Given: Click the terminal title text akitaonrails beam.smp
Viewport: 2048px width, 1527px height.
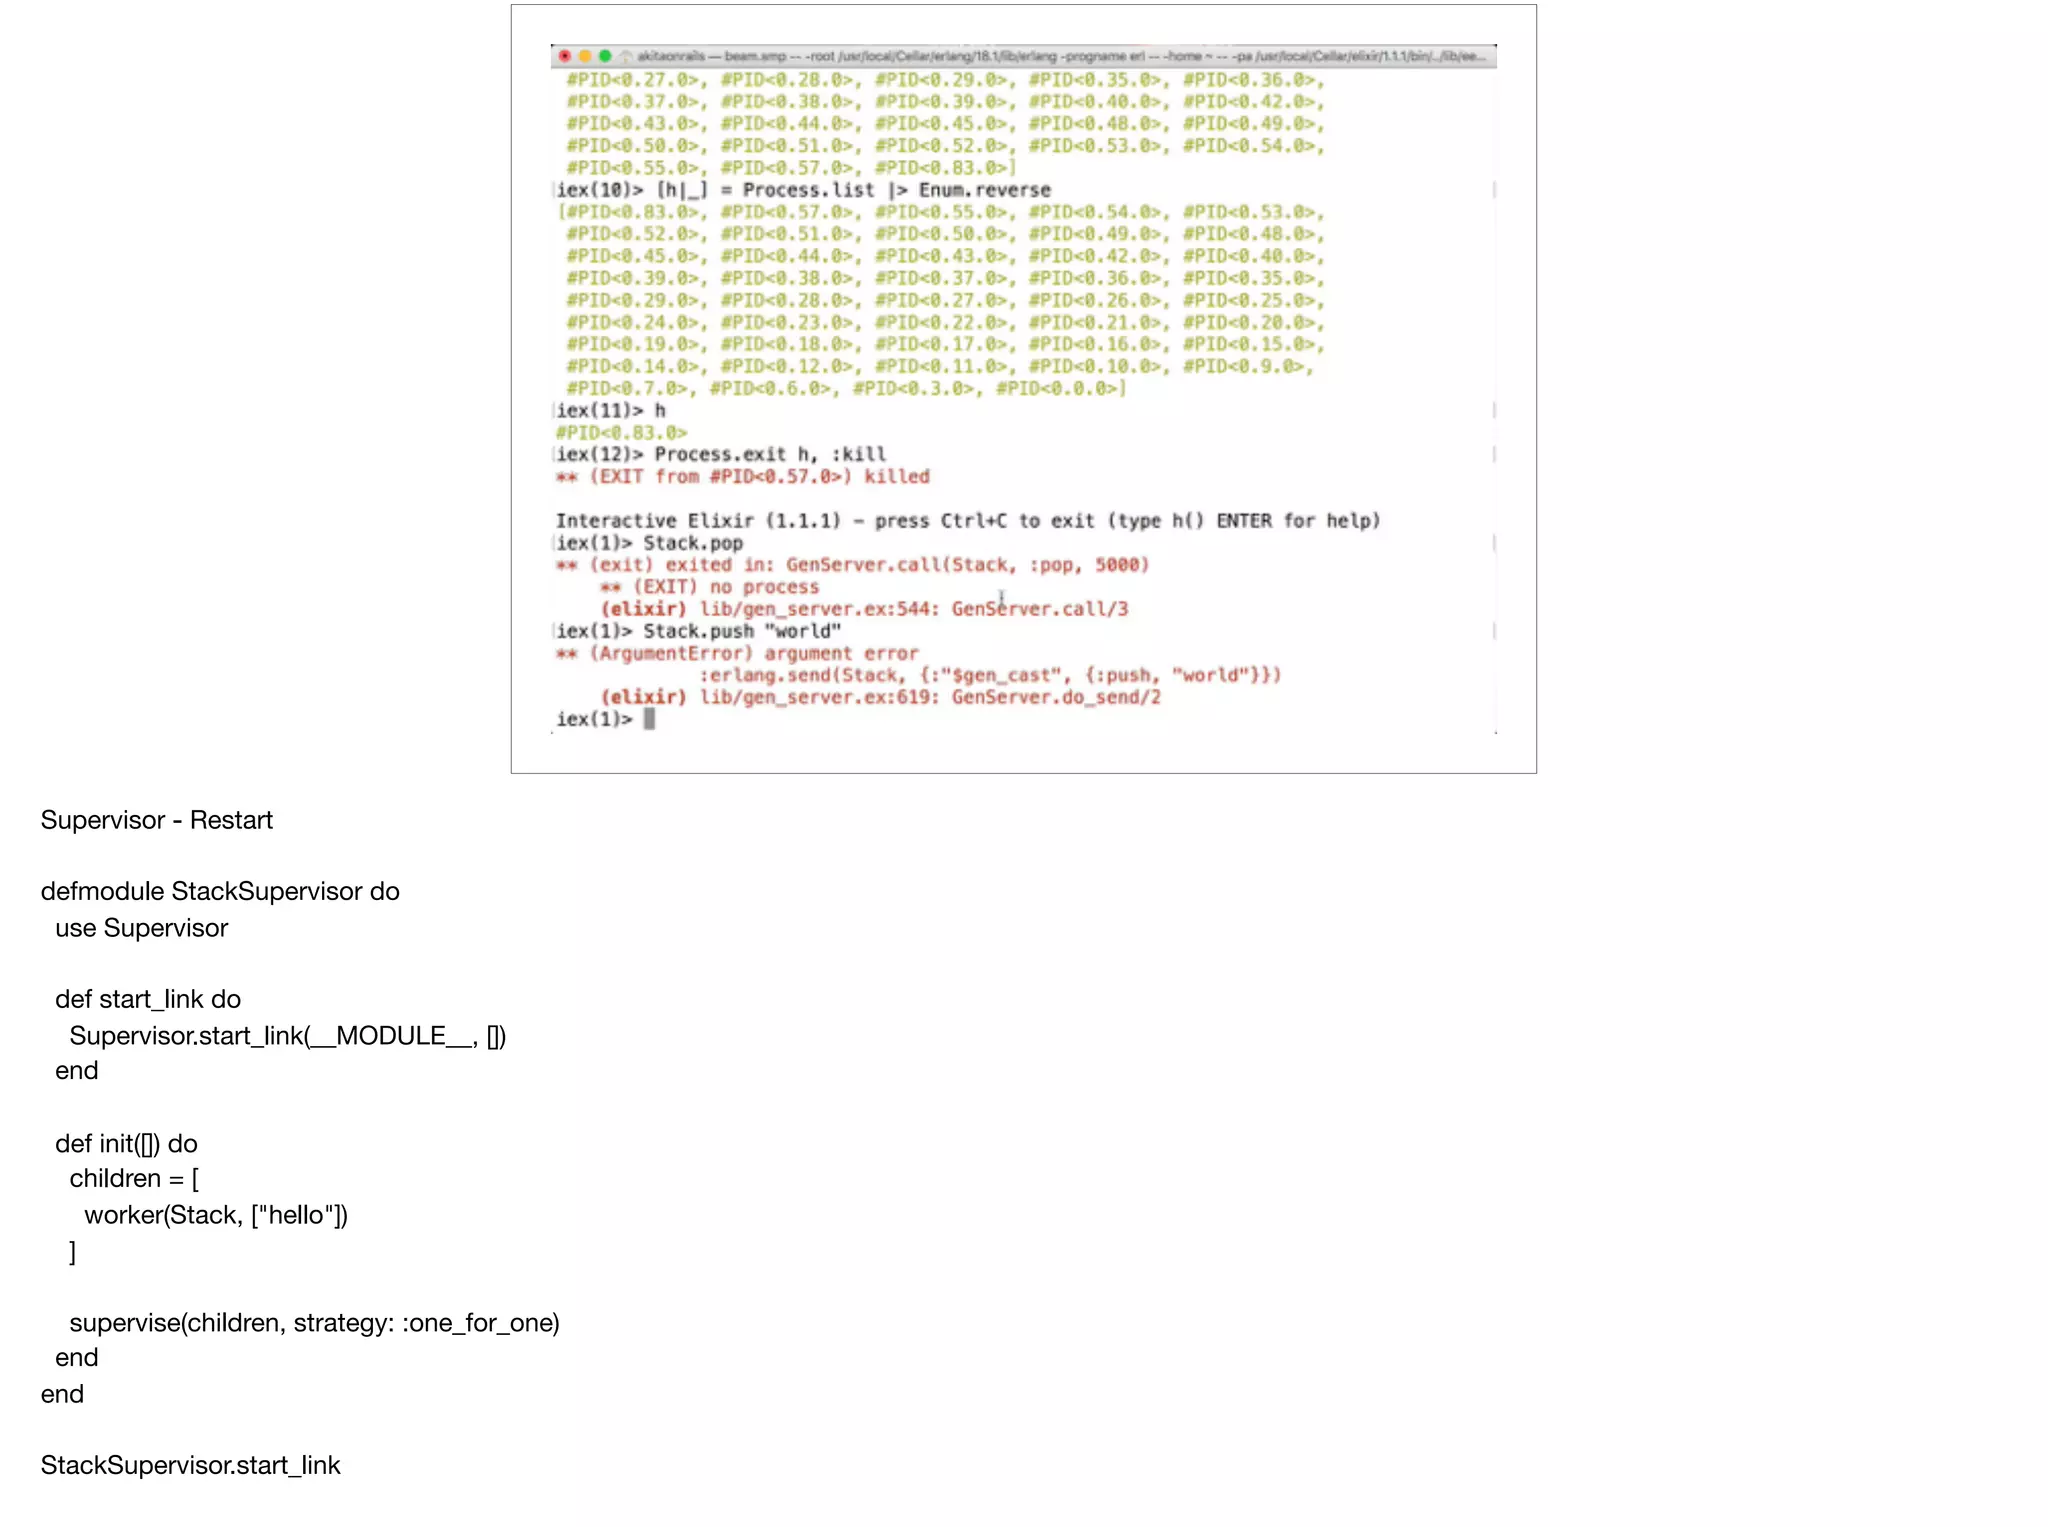Looking at the screenshot, I should [x=711, y=56].
